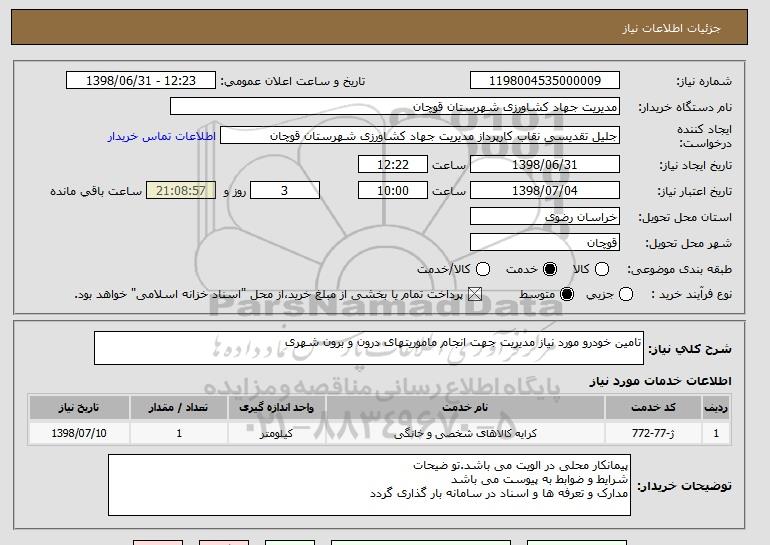The width and height of the screenshot is (770, 545).
Task: Click the نام خدمت column header
Action: tap(465, 408)
